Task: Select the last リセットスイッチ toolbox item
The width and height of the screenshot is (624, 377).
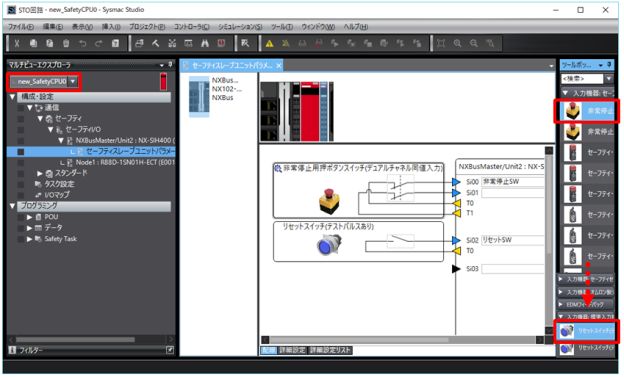Action: tap(587, 348)
